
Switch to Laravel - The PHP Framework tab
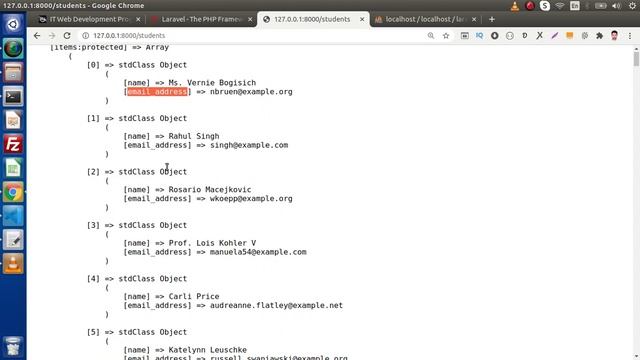point(202,19)
